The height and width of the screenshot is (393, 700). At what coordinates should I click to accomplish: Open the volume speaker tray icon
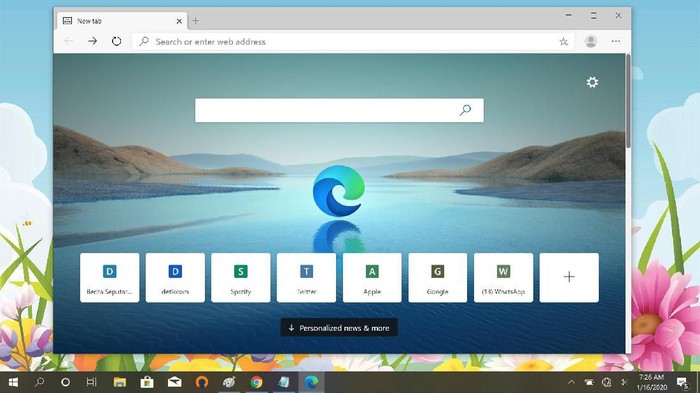tap(624, 382)
